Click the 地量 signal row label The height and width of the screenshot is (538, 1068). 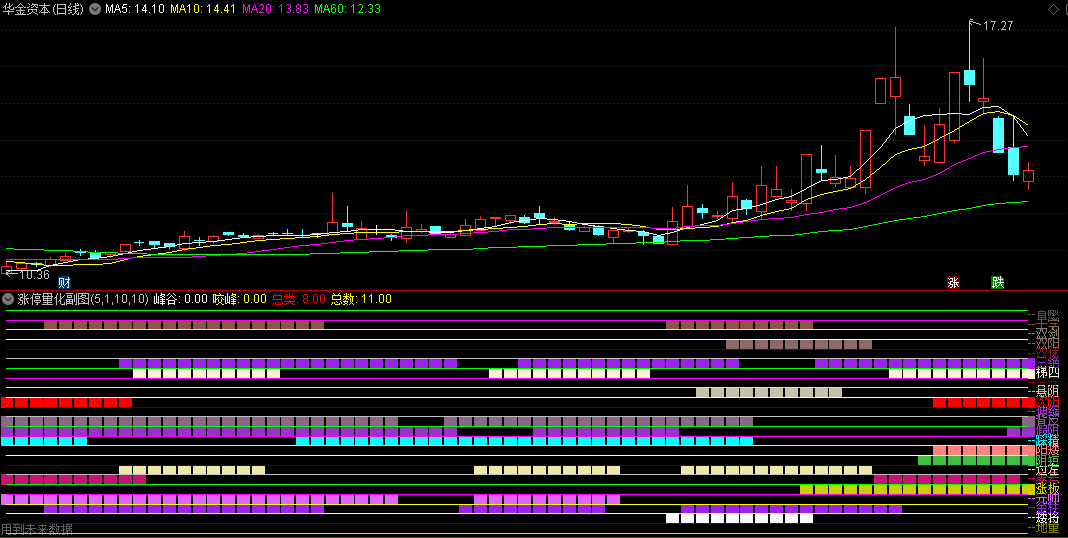coord(1048,528)
